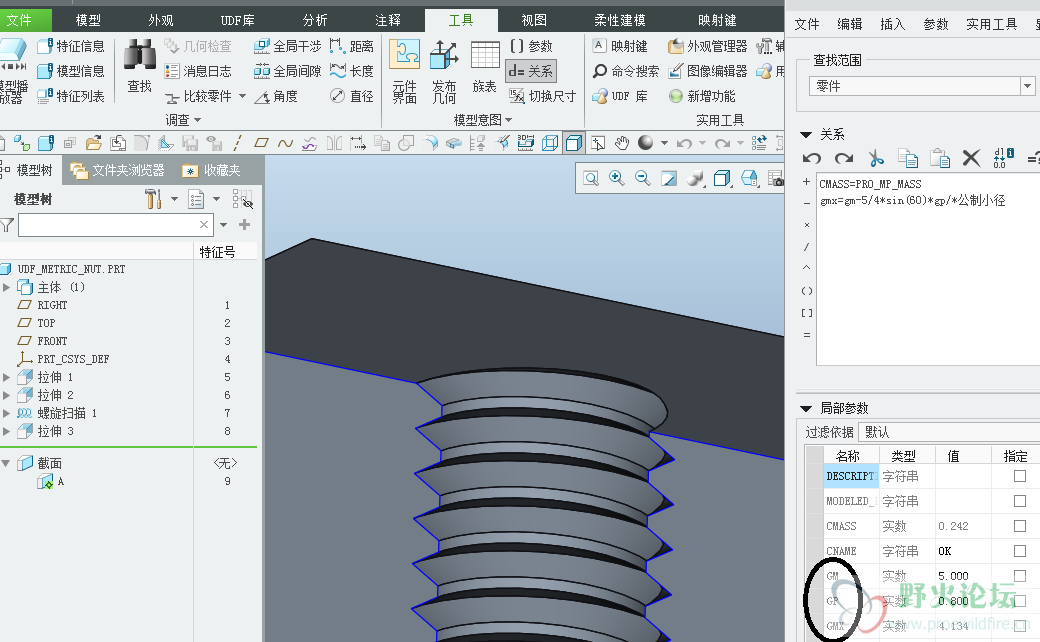Image resolution: width=1040 pixels, height=642 pixels.
Task: Insert plus operator in relations editor
Action: [x=807, y=182]
